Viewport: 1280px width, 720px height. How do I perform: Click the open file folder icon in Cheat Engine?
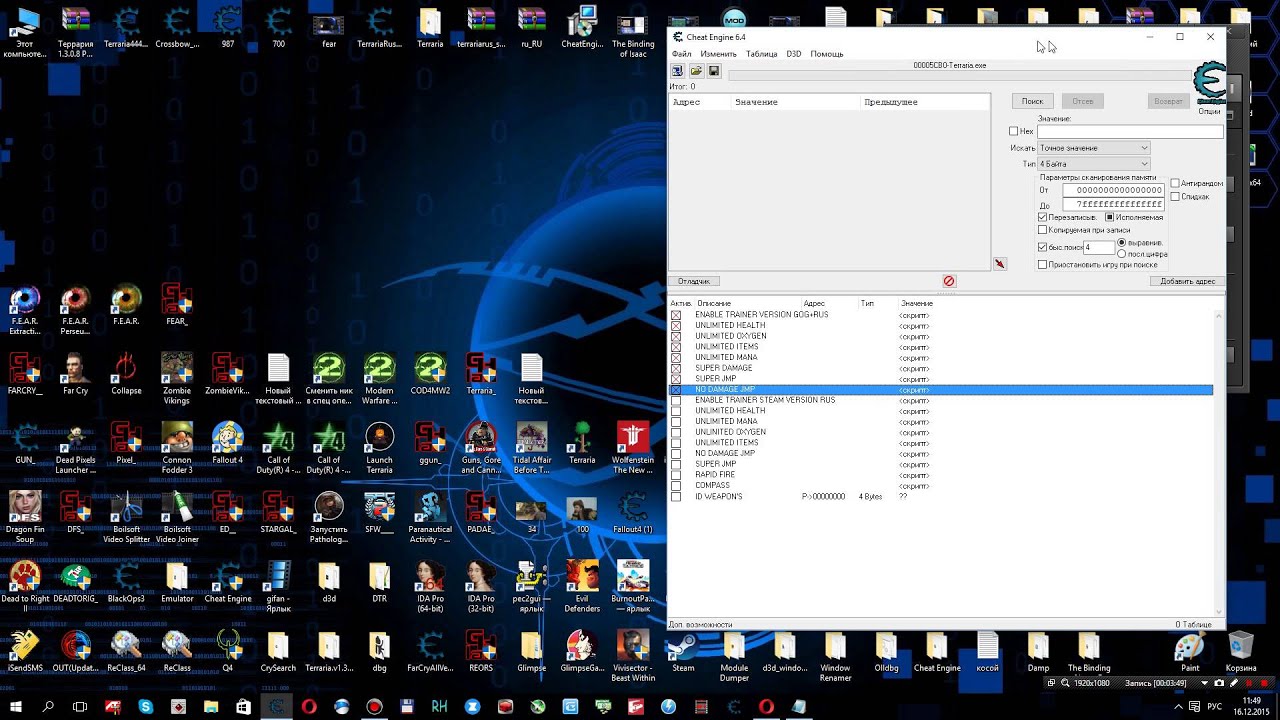point(696,71)
